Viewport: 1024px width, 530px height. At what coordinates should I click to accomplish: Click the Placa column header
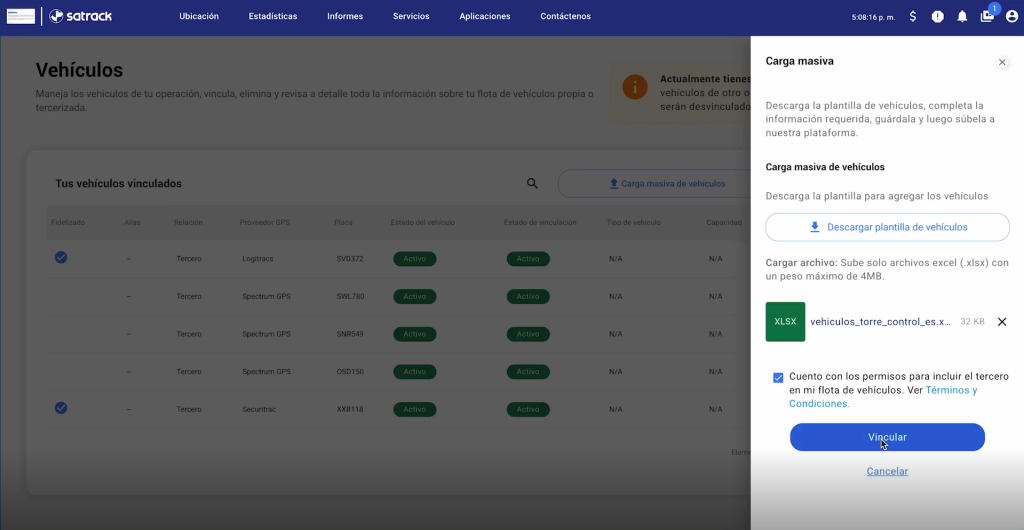(343, 223)
